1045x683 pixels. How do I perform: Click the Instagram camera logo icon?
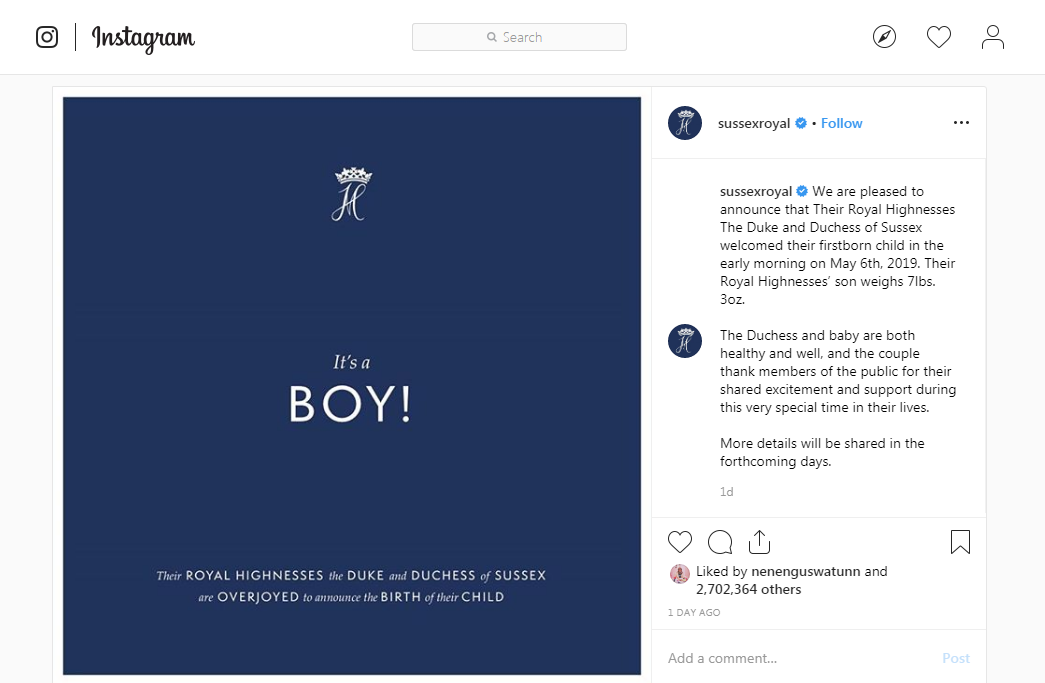(47, 37)
